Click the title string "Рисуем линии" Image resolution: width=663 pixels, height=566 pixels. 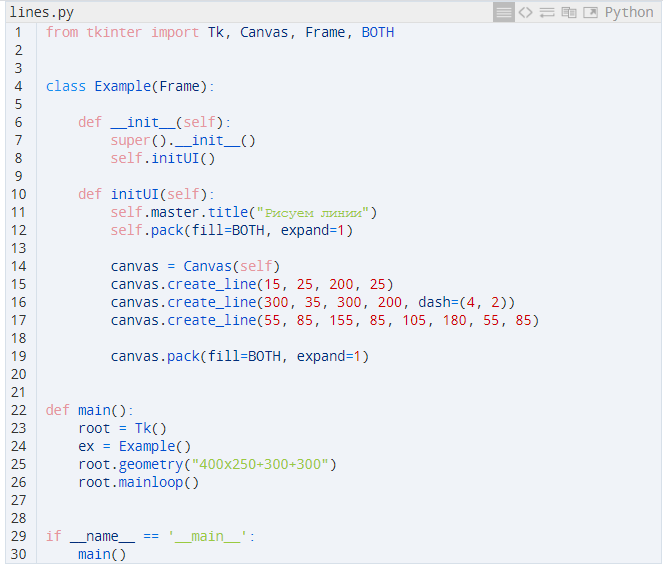coord(313,213)
